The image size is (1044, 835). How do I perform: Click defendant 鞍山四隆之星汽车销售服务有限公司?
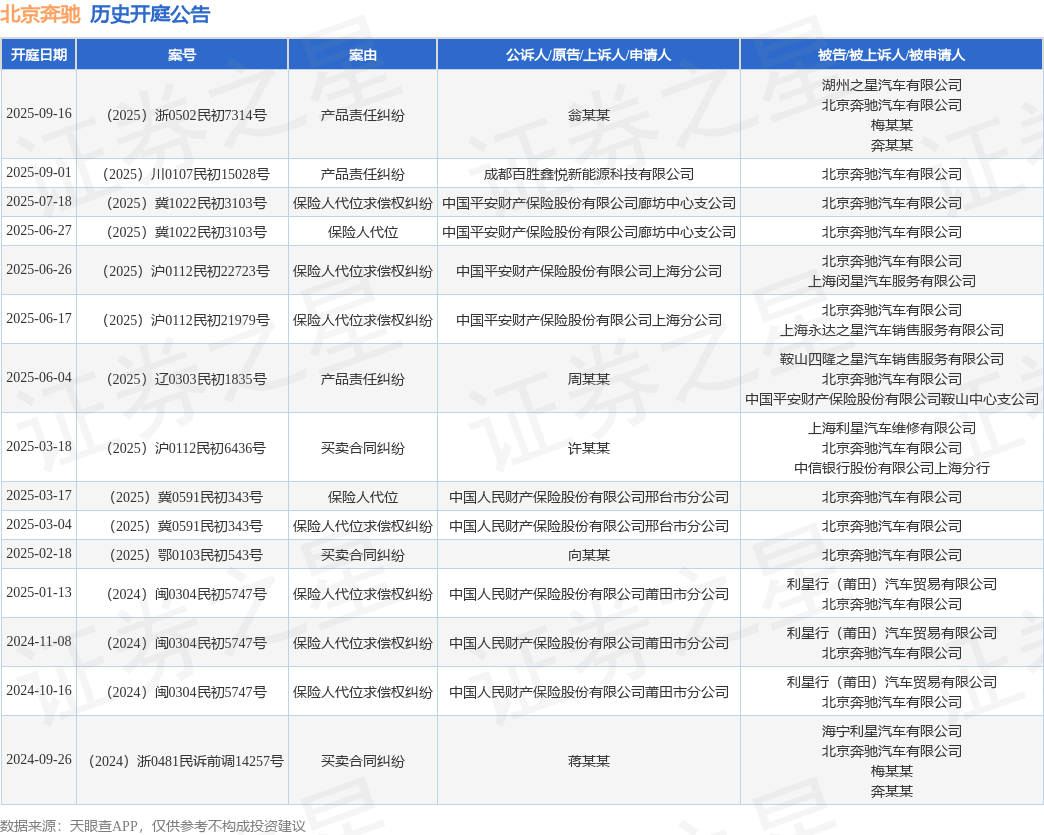coord(892,360)
